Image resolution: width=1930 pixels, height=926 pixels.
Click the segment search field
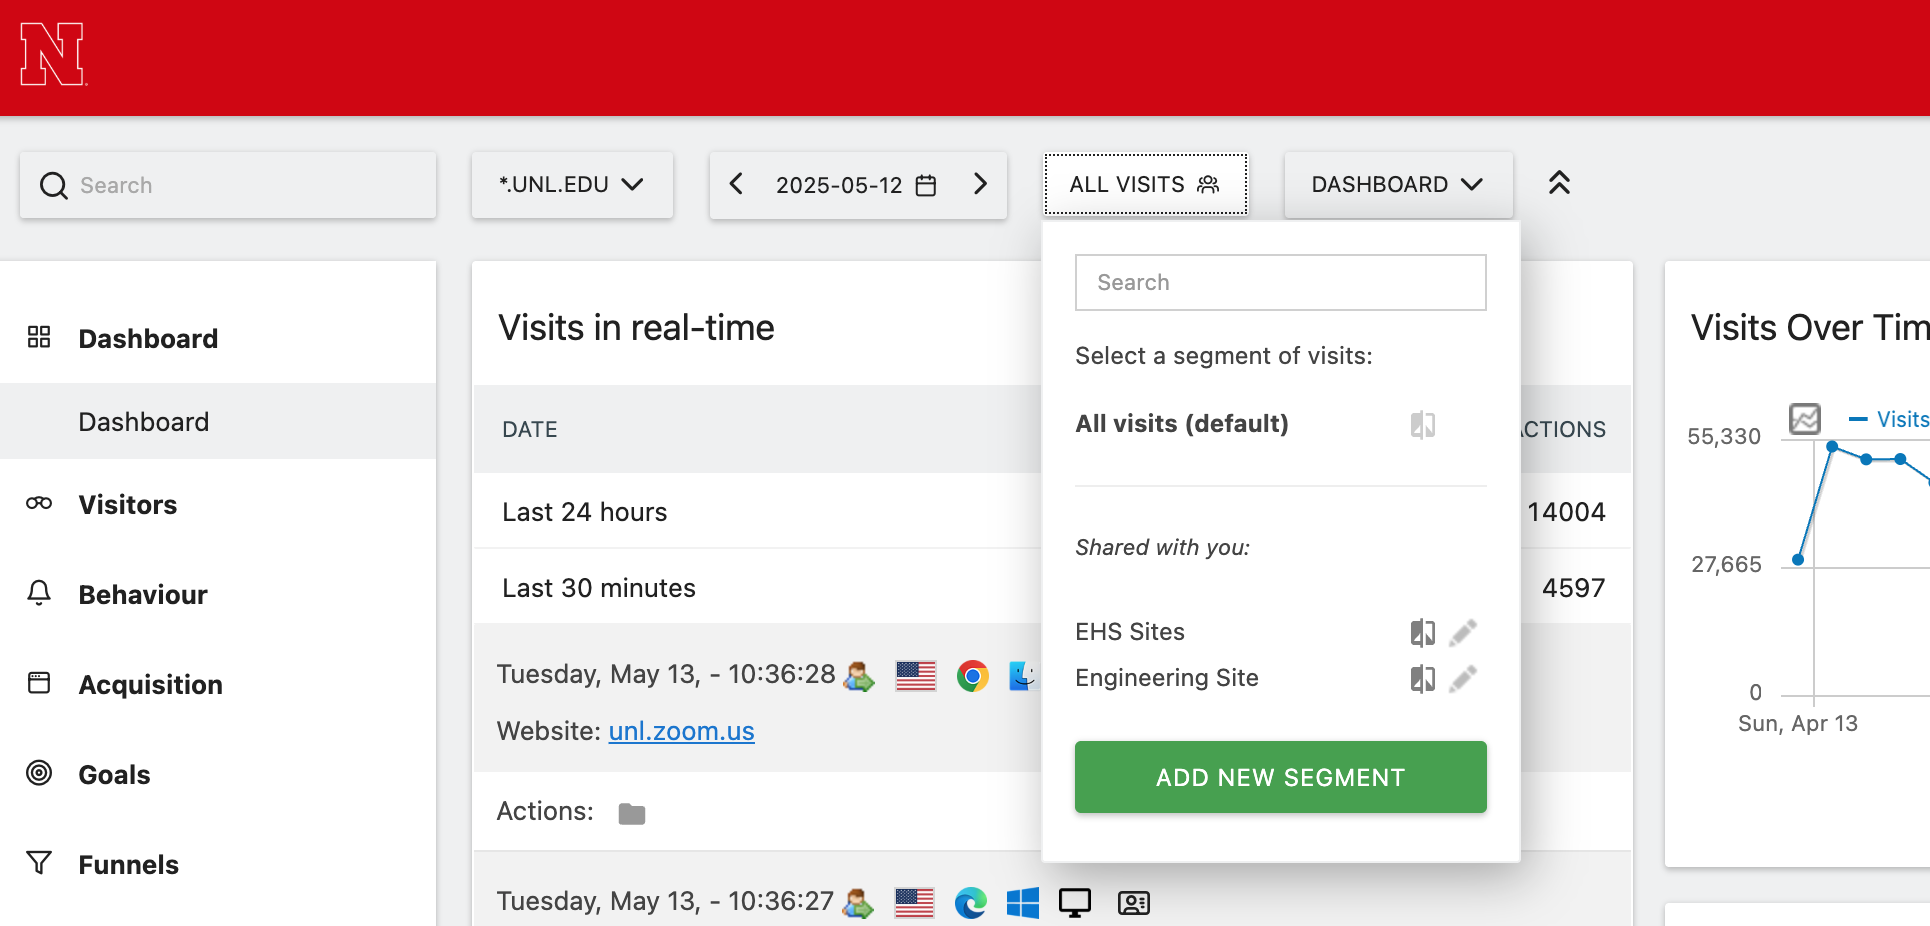coord(1280,282)
